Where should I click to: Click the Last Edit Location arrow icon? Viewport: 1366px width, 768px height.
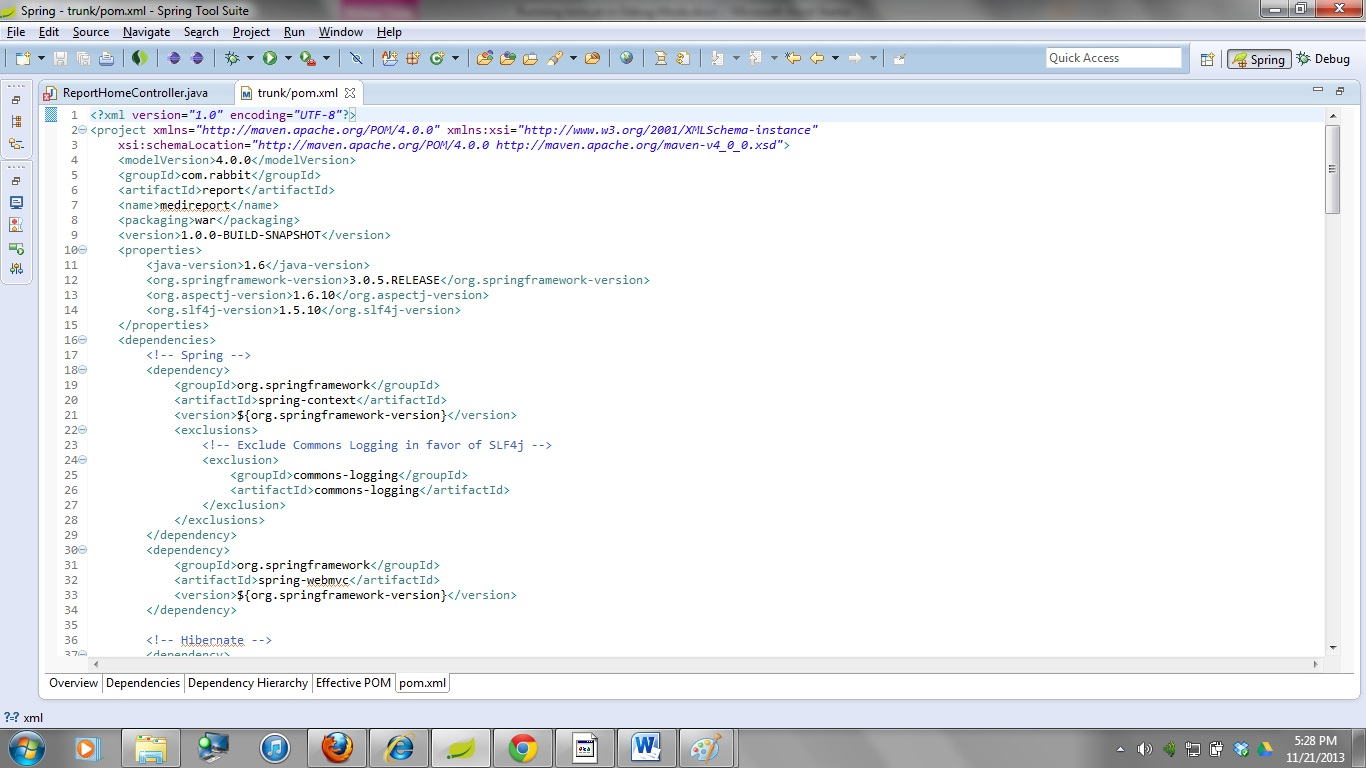click(793, 58)
